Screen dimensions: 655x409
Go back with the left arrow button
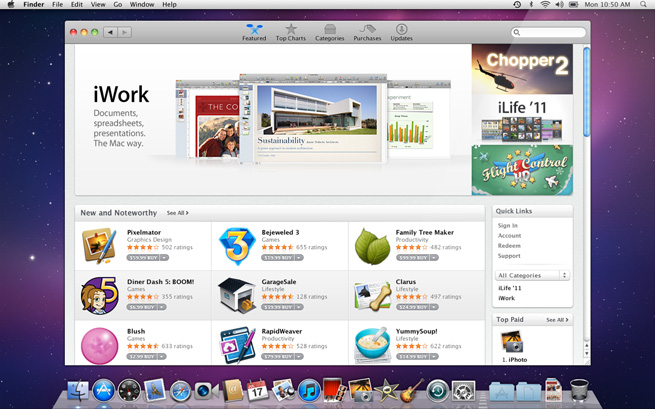(110, 32)
